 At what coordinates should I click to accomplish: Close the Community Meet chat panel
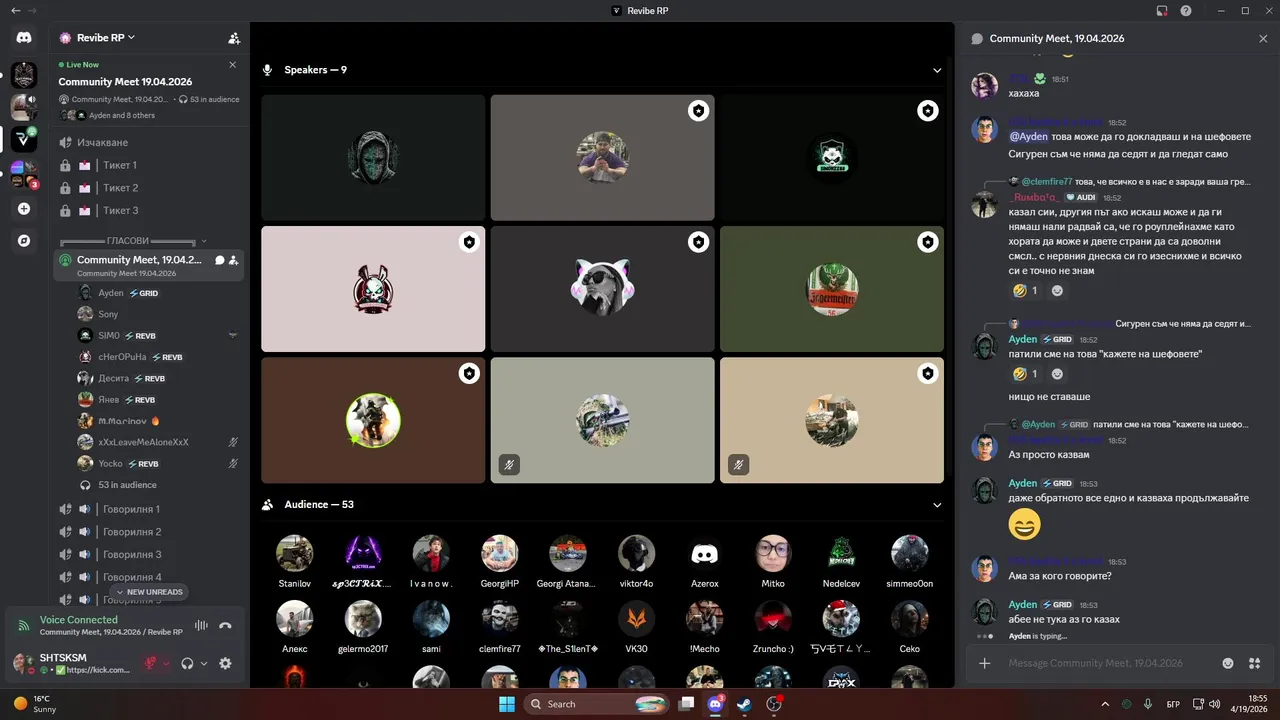pyautogui.click(x=1263, y=38)
